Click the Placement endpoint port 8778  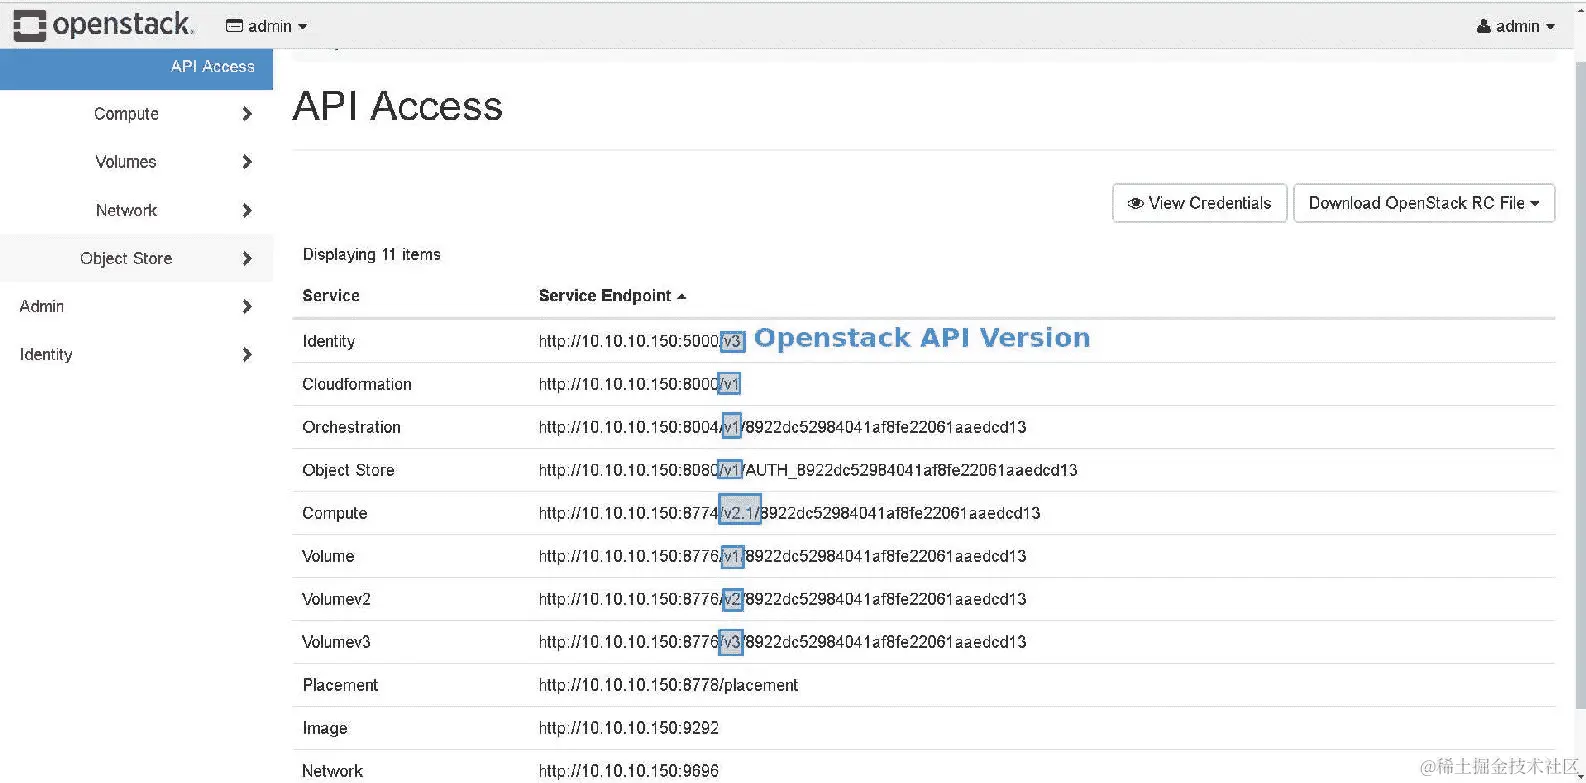coord(668,685)
